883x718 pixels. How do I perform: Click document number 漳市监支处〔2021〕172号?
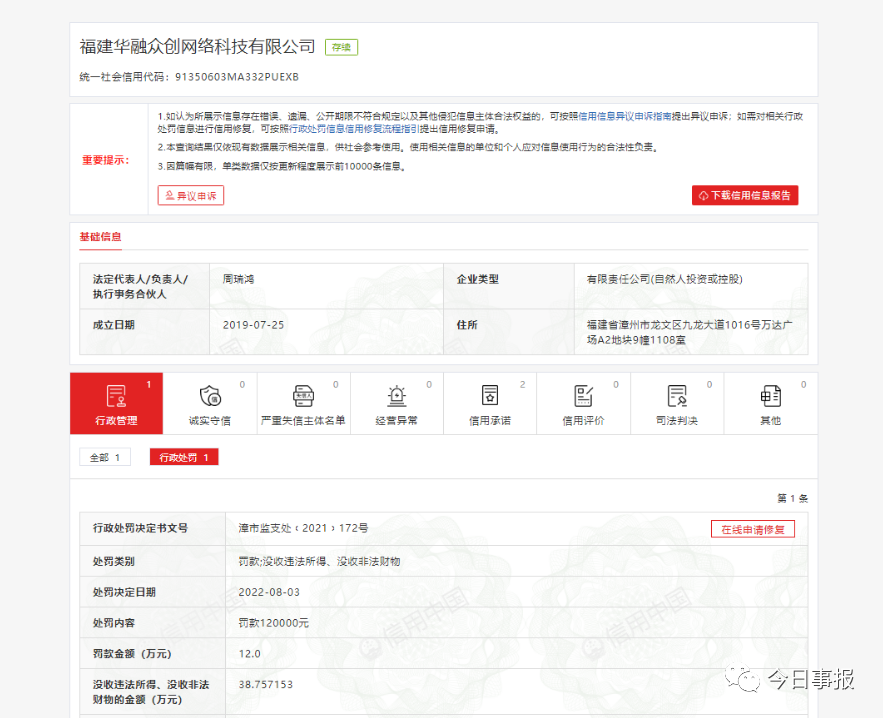(304, 528)
